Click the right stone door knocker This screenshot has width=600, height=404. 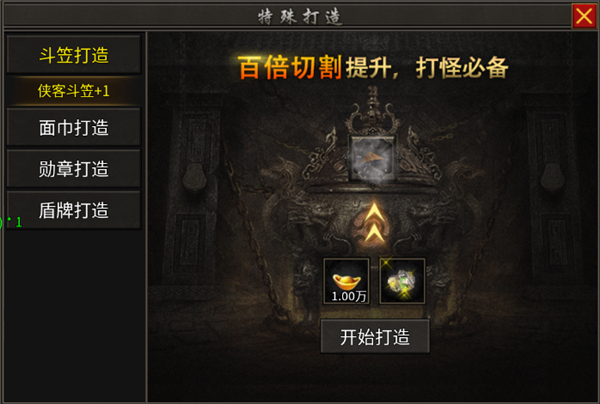[x=553, y=178]
